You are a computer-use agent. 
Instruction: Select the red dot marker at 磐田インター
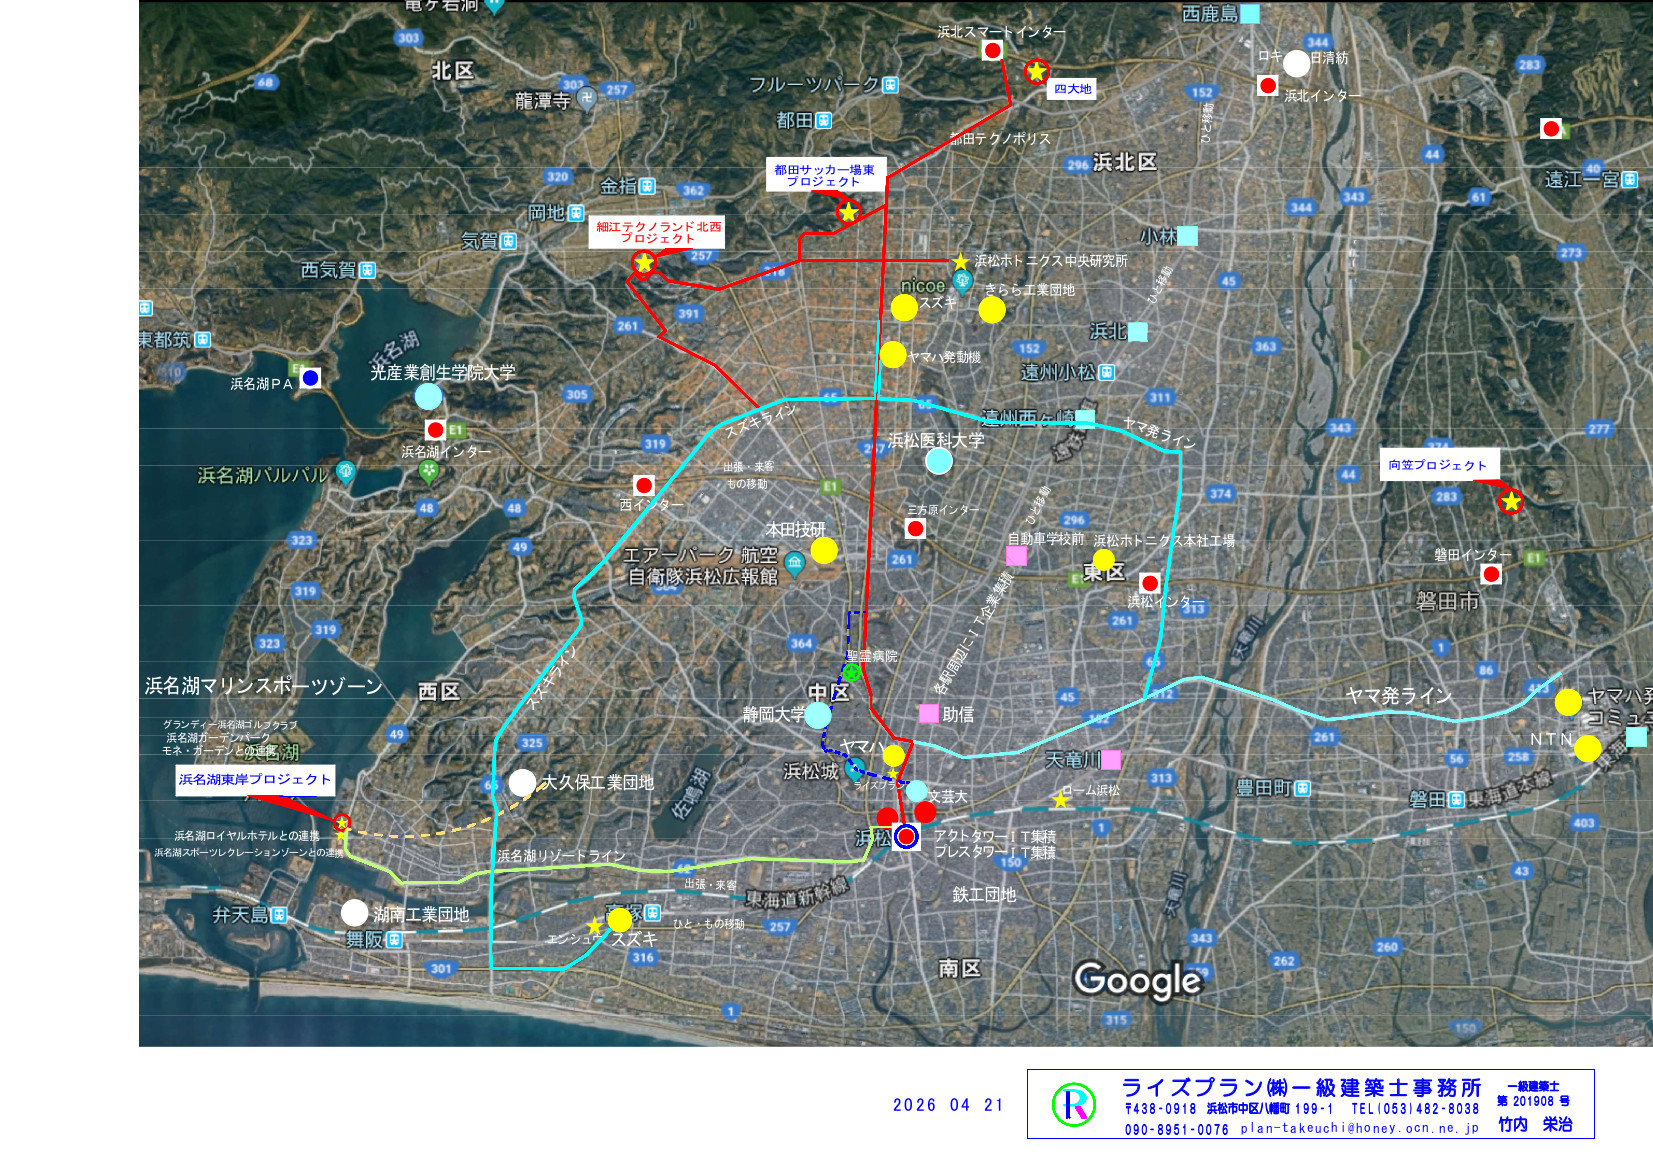[1491, 574]
